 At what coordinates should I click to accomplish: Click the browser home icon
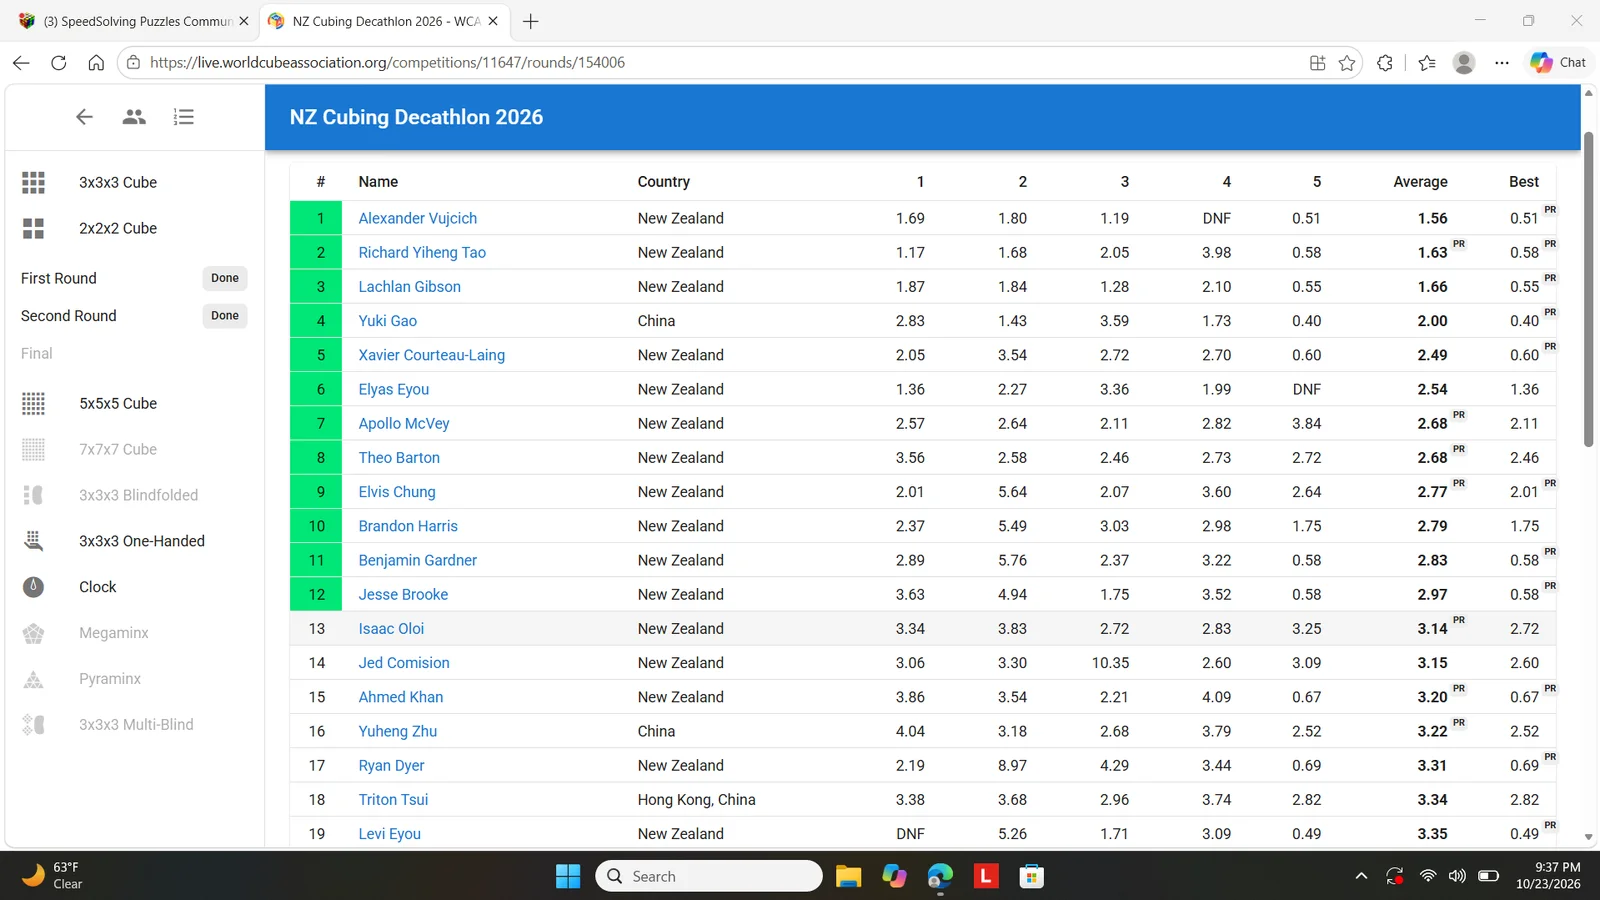(96, 62)
